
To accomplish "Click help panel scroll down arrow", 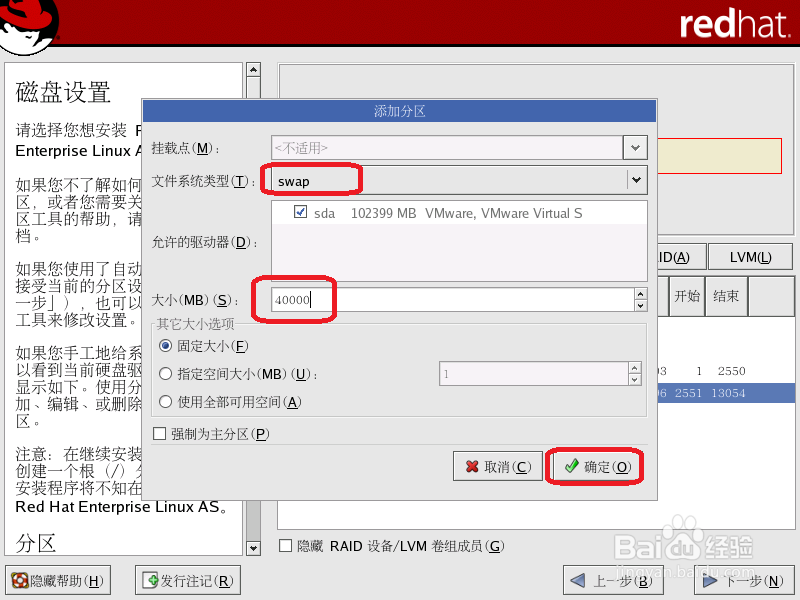I will pos(253,548).
